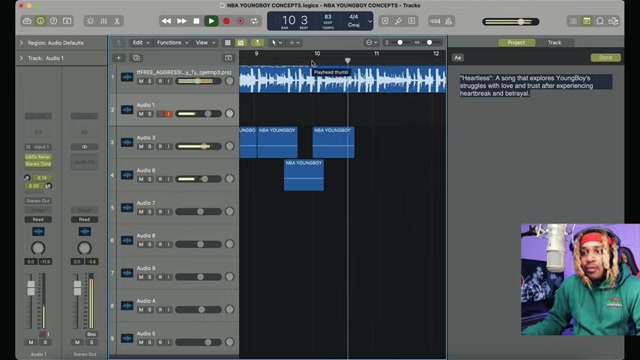Screen dimensions: 640x360
Task: Open the Library button in the control bar
Action: (x=27, y=21)
